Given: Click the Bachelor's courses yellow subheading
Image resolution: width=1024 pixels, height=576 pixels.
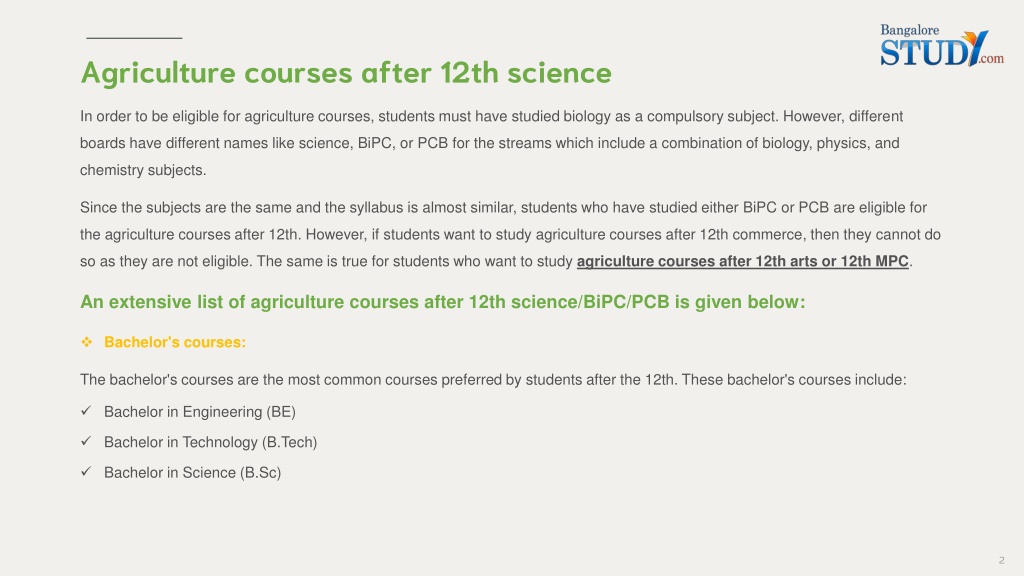Looking at the screenshot, I should click(175, 342).
